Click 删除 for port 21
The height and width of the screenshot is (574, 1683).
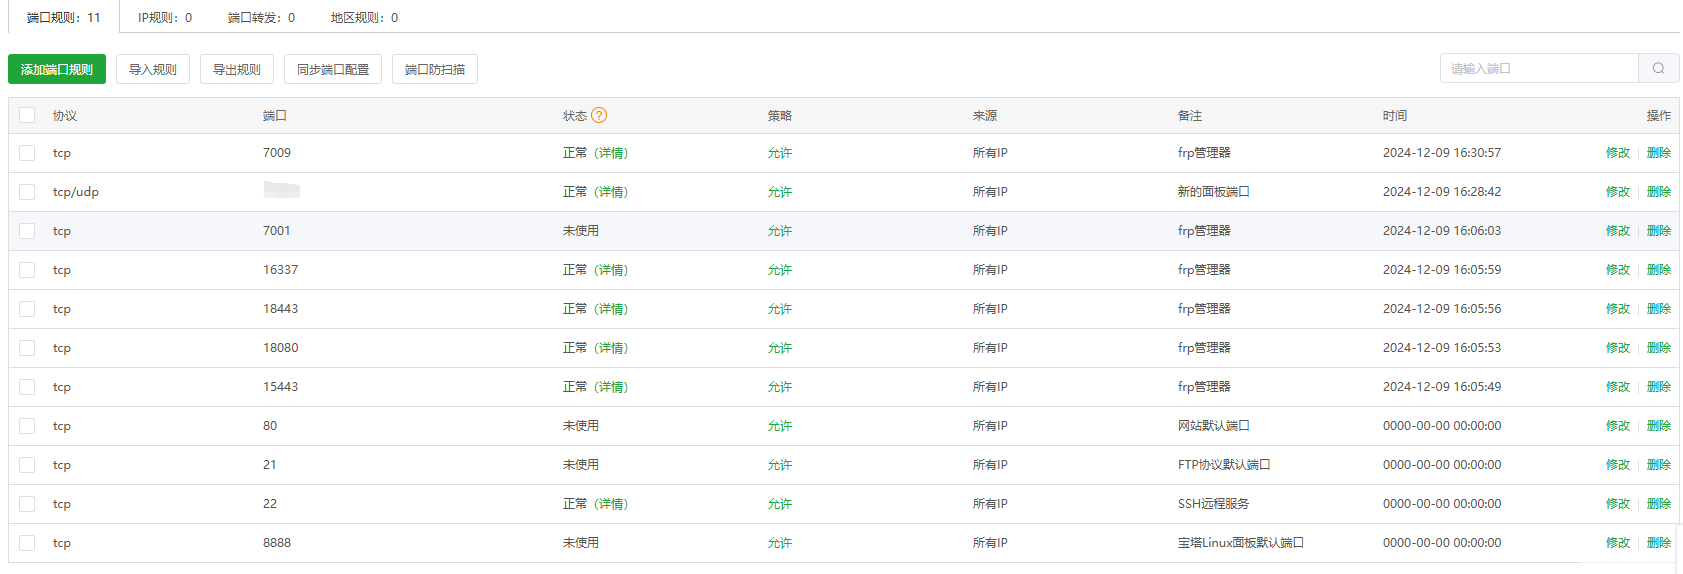click(x=1659, y=465)
